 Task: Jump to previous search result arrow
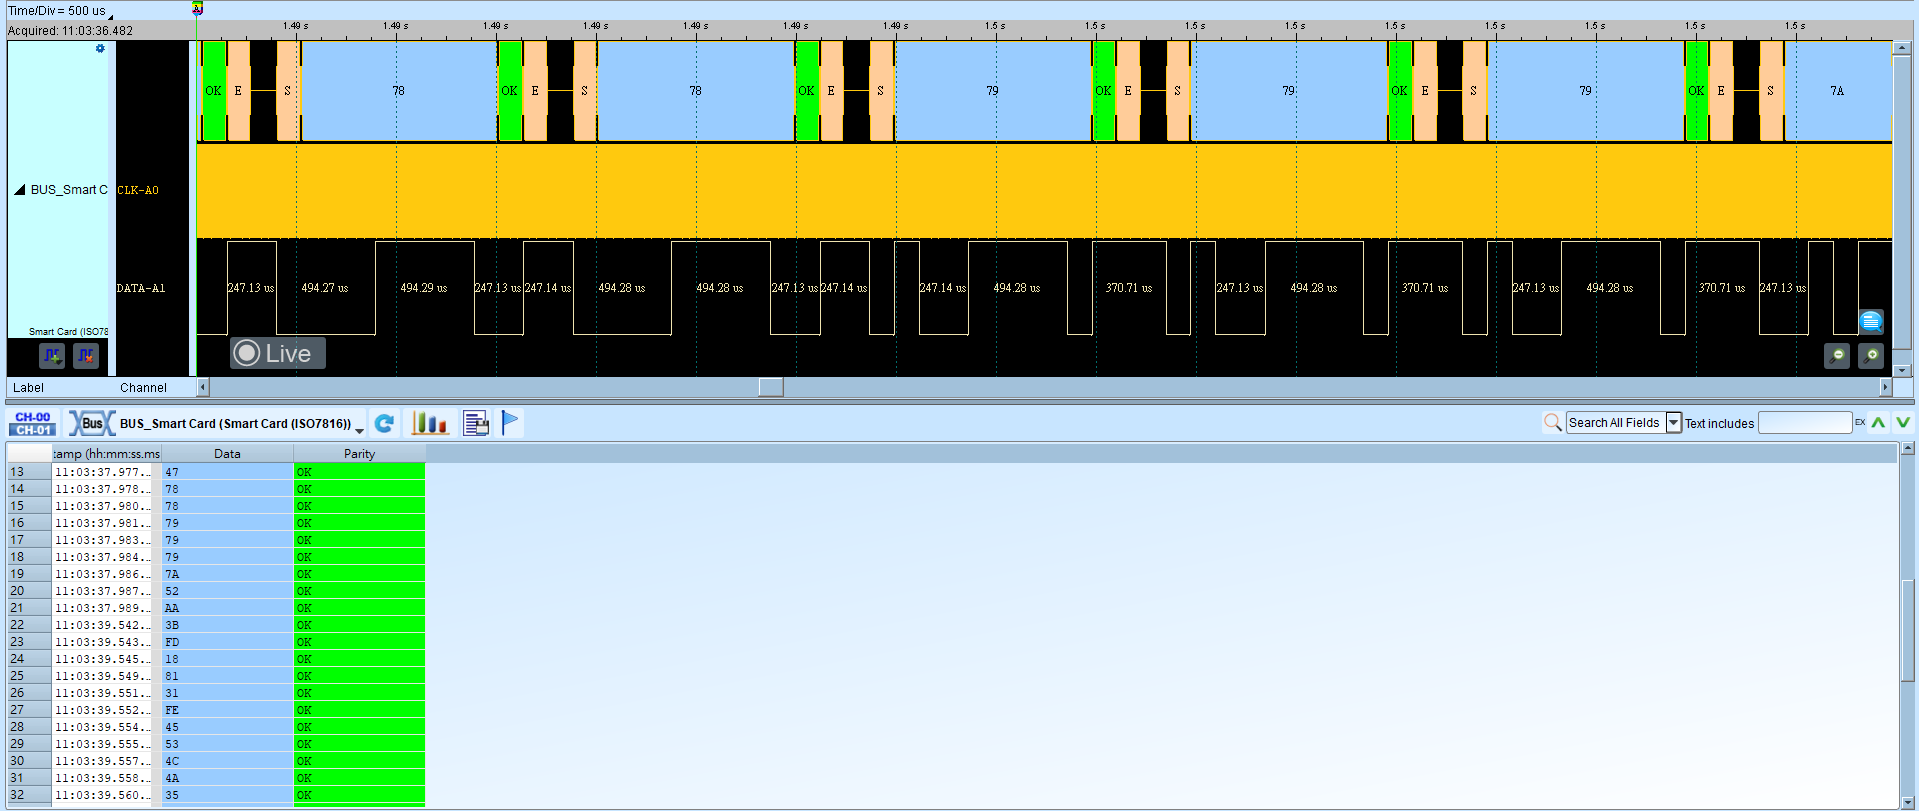point(1879,423)
